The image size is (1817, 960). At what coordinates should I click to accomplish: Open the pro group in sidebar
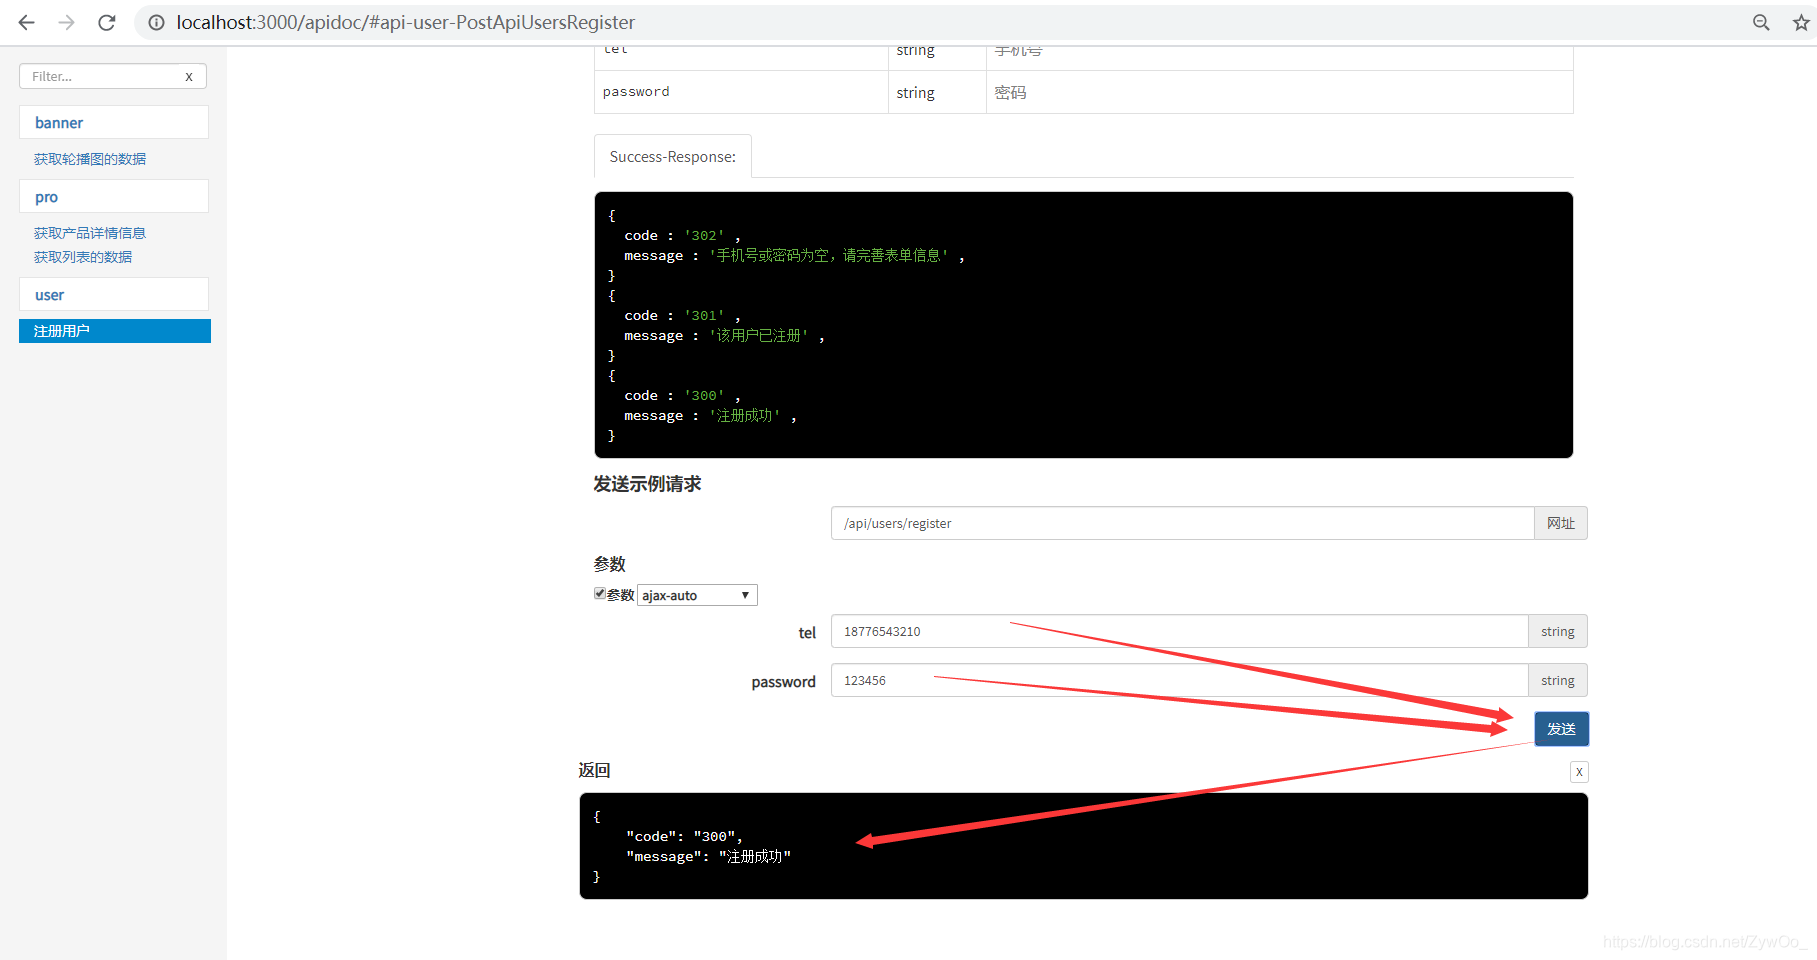click(x=114, y=196)
